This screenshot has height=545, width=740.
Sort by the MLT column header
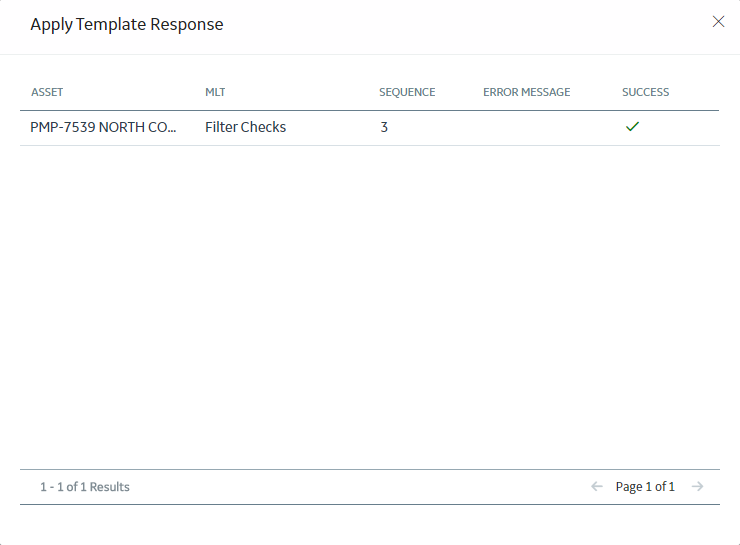(215, 92)
